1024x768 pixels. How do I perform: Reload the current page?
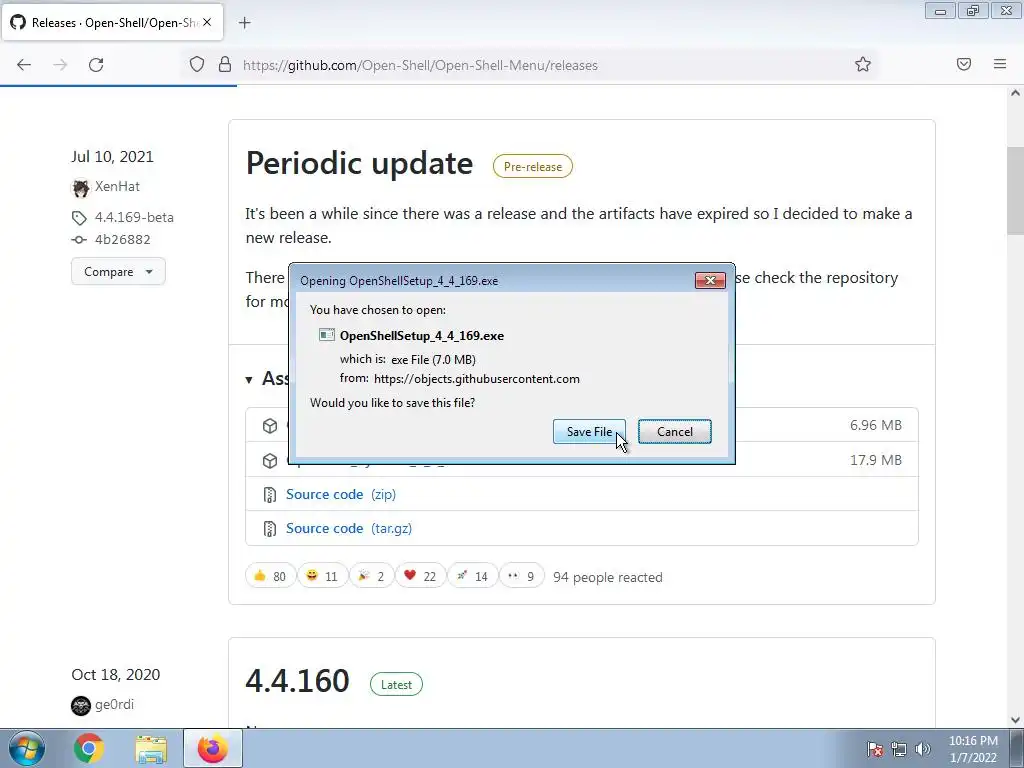[x=96, y=64]
